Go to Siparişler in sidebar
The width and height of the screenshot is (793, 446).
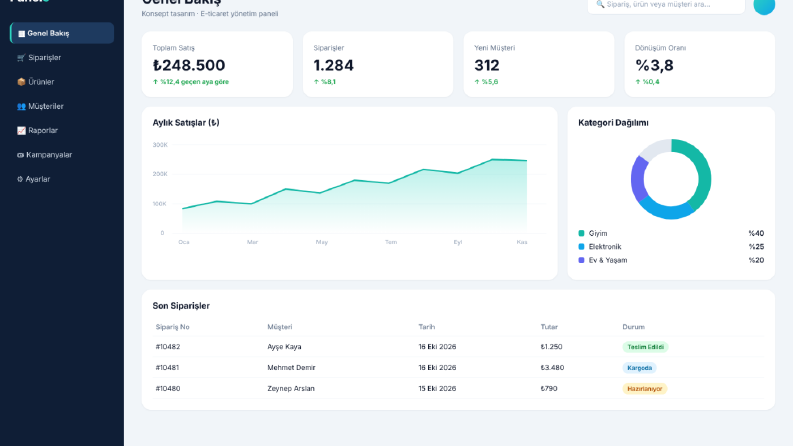coord(62,58)
